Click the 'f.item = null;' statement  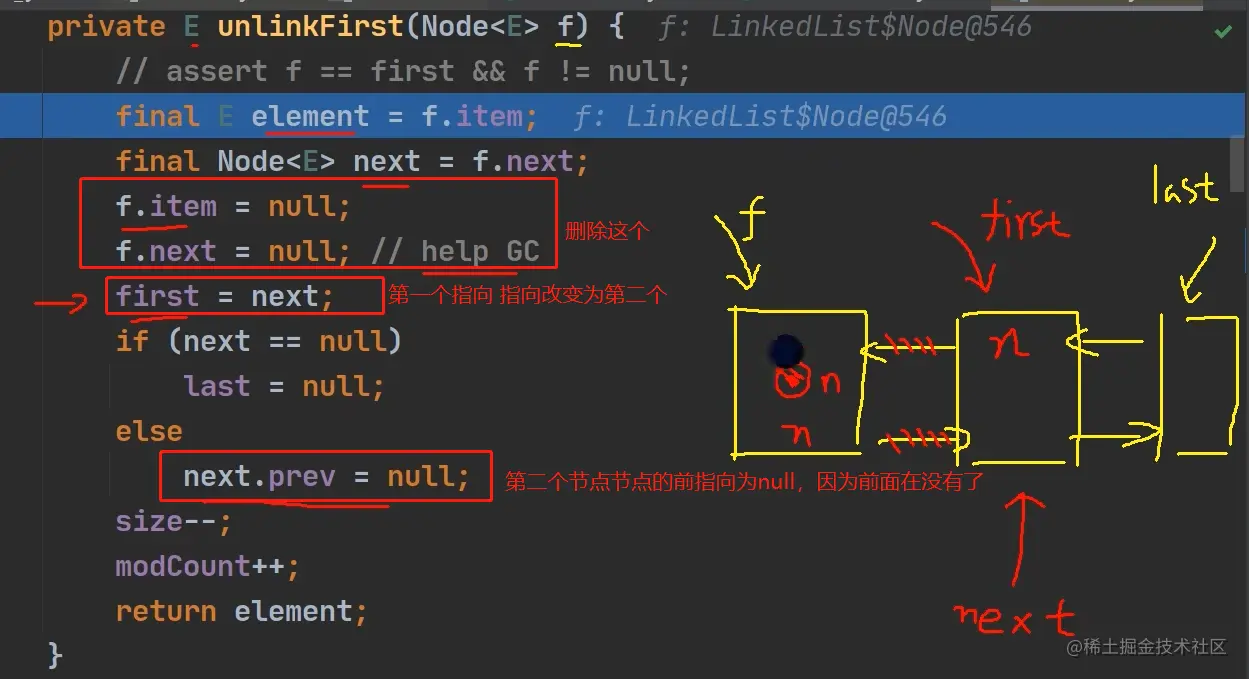pos(234,206)
